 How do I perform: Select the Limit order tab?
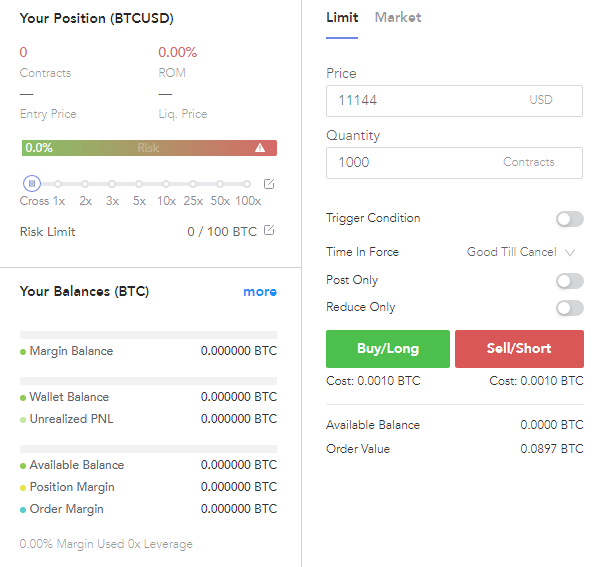(341, 17)
